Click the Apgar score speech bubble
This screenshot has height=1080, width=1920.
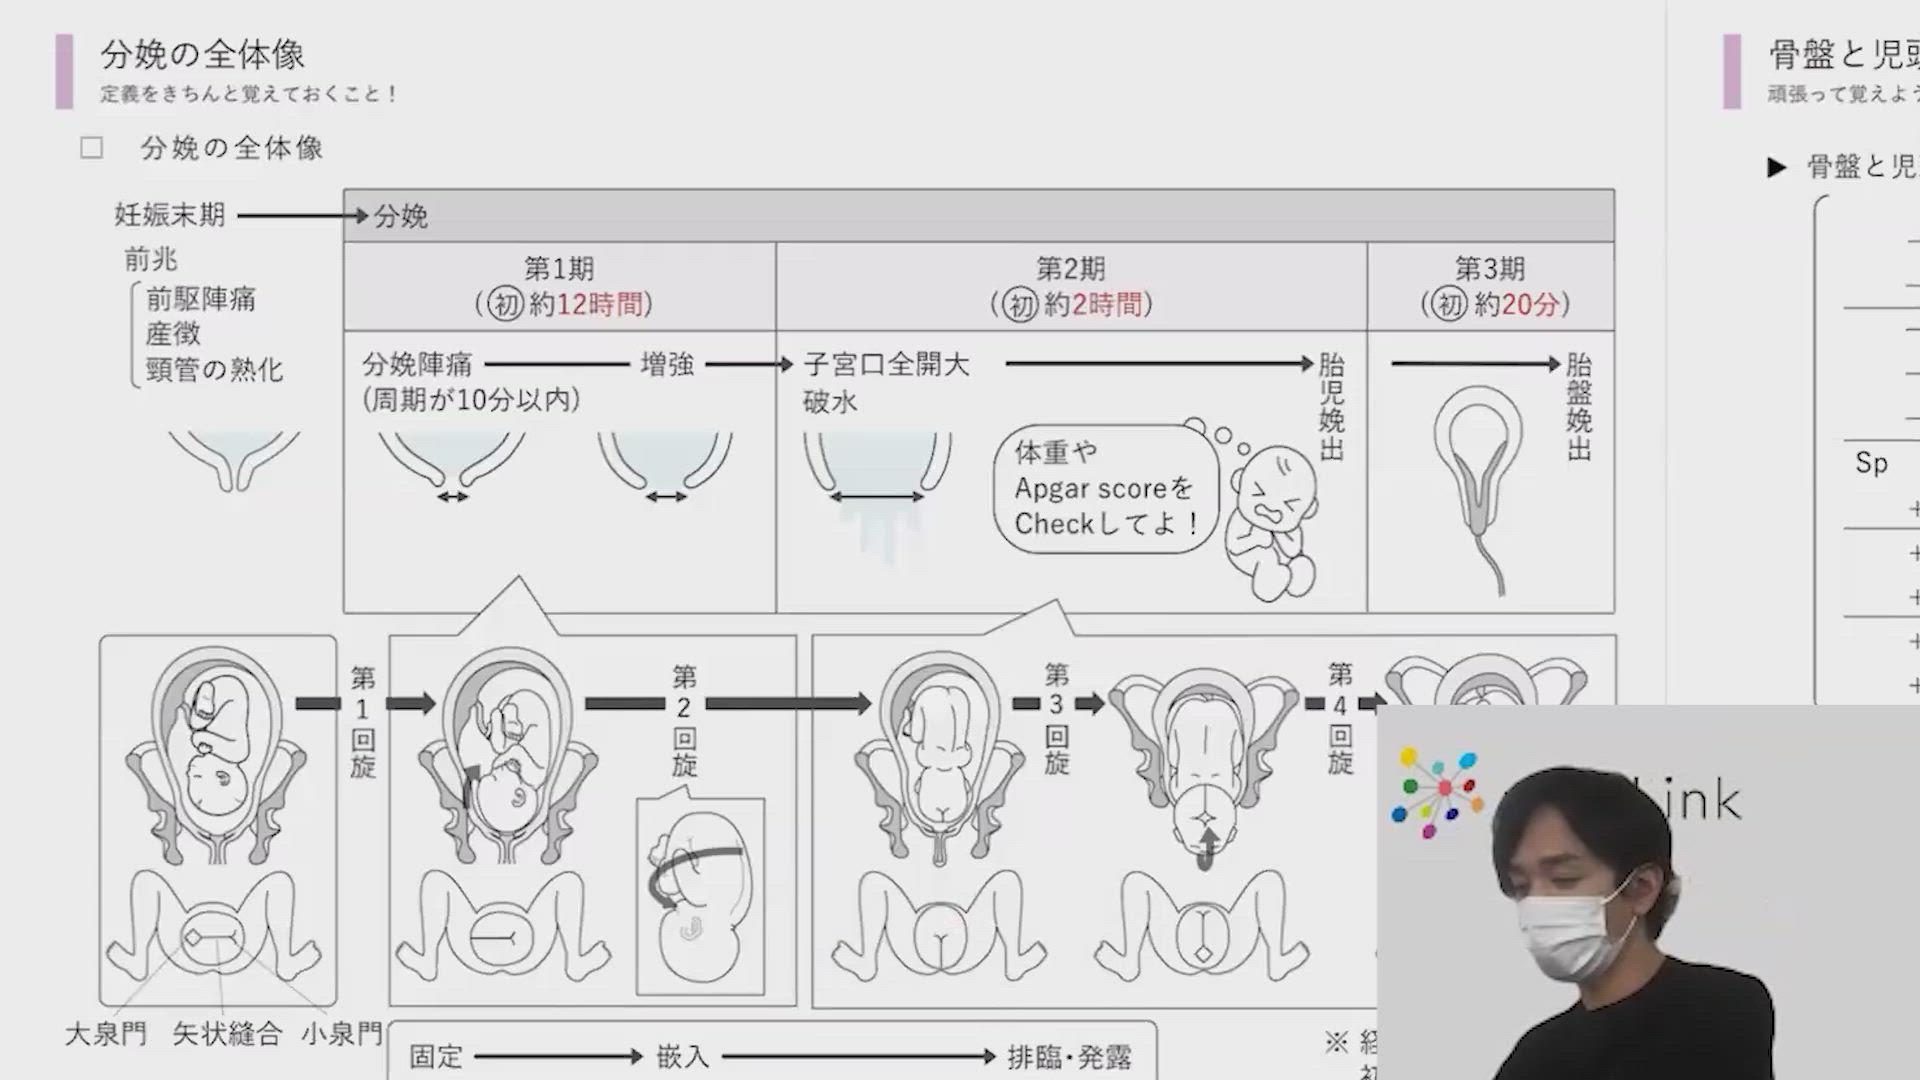tap(1106, 489)
